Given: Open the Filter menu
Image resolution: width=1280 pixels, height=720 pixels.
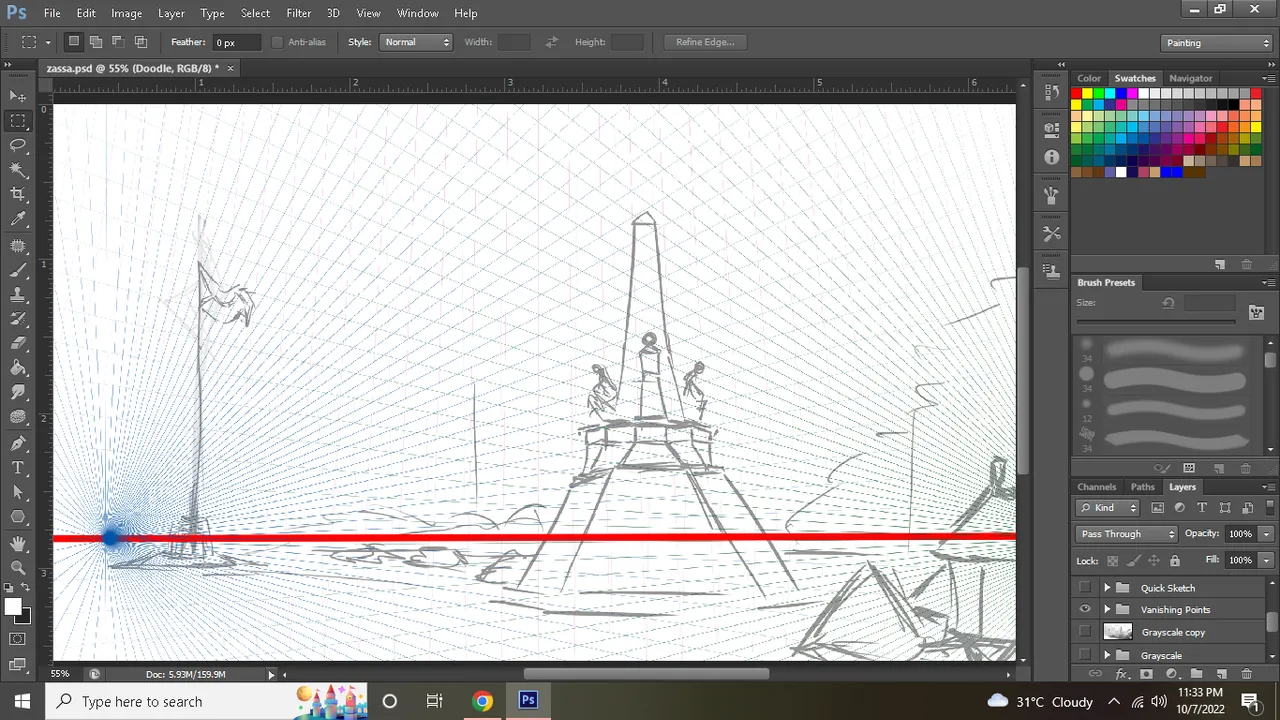Looking at the screenshot, I should click(x=298, y=13).
